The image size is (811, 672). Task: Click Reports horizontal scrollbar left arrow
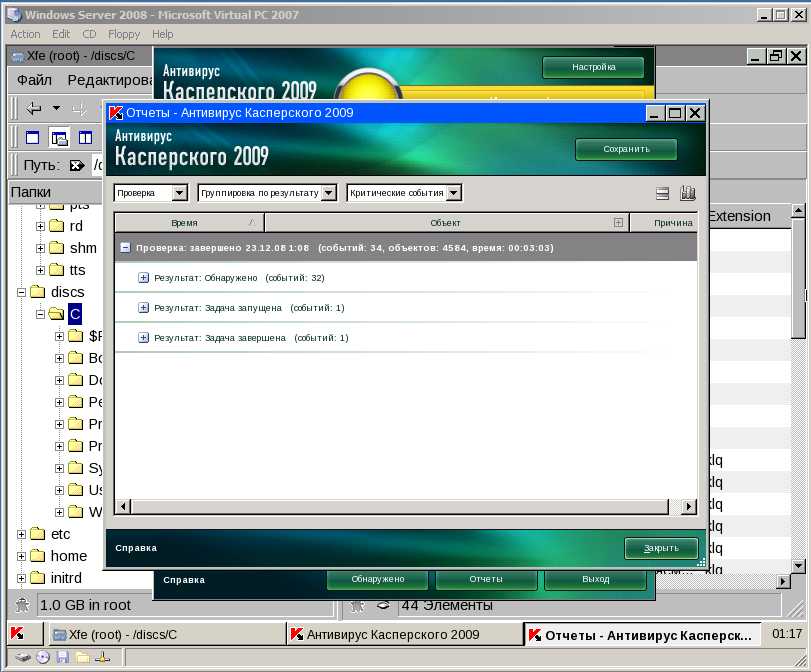tap(123, 506)
